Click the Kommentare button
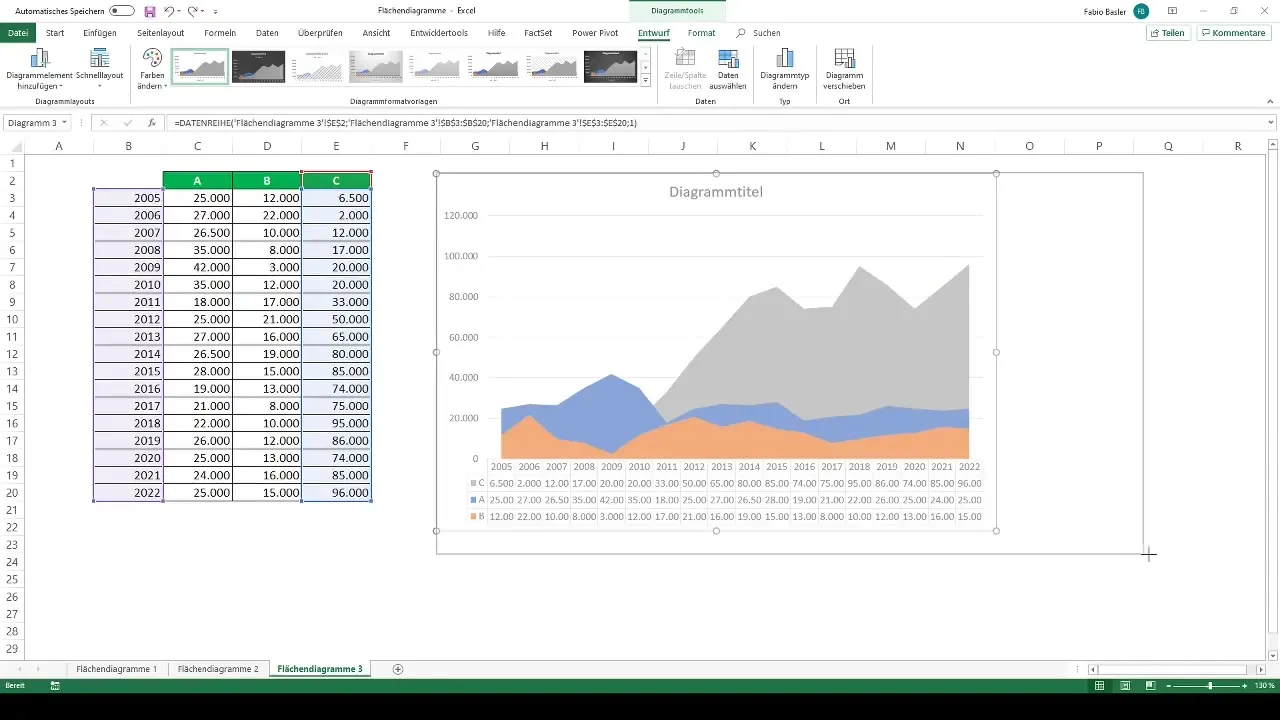 click(1234, 33)
